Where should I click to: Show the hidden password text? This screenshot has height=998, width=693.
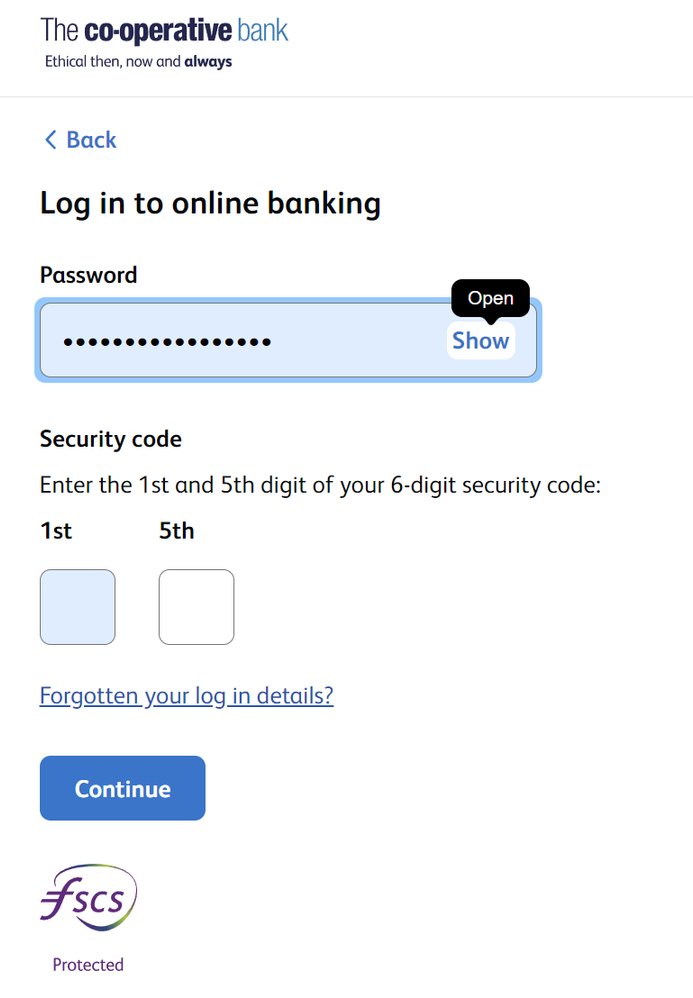480,341
